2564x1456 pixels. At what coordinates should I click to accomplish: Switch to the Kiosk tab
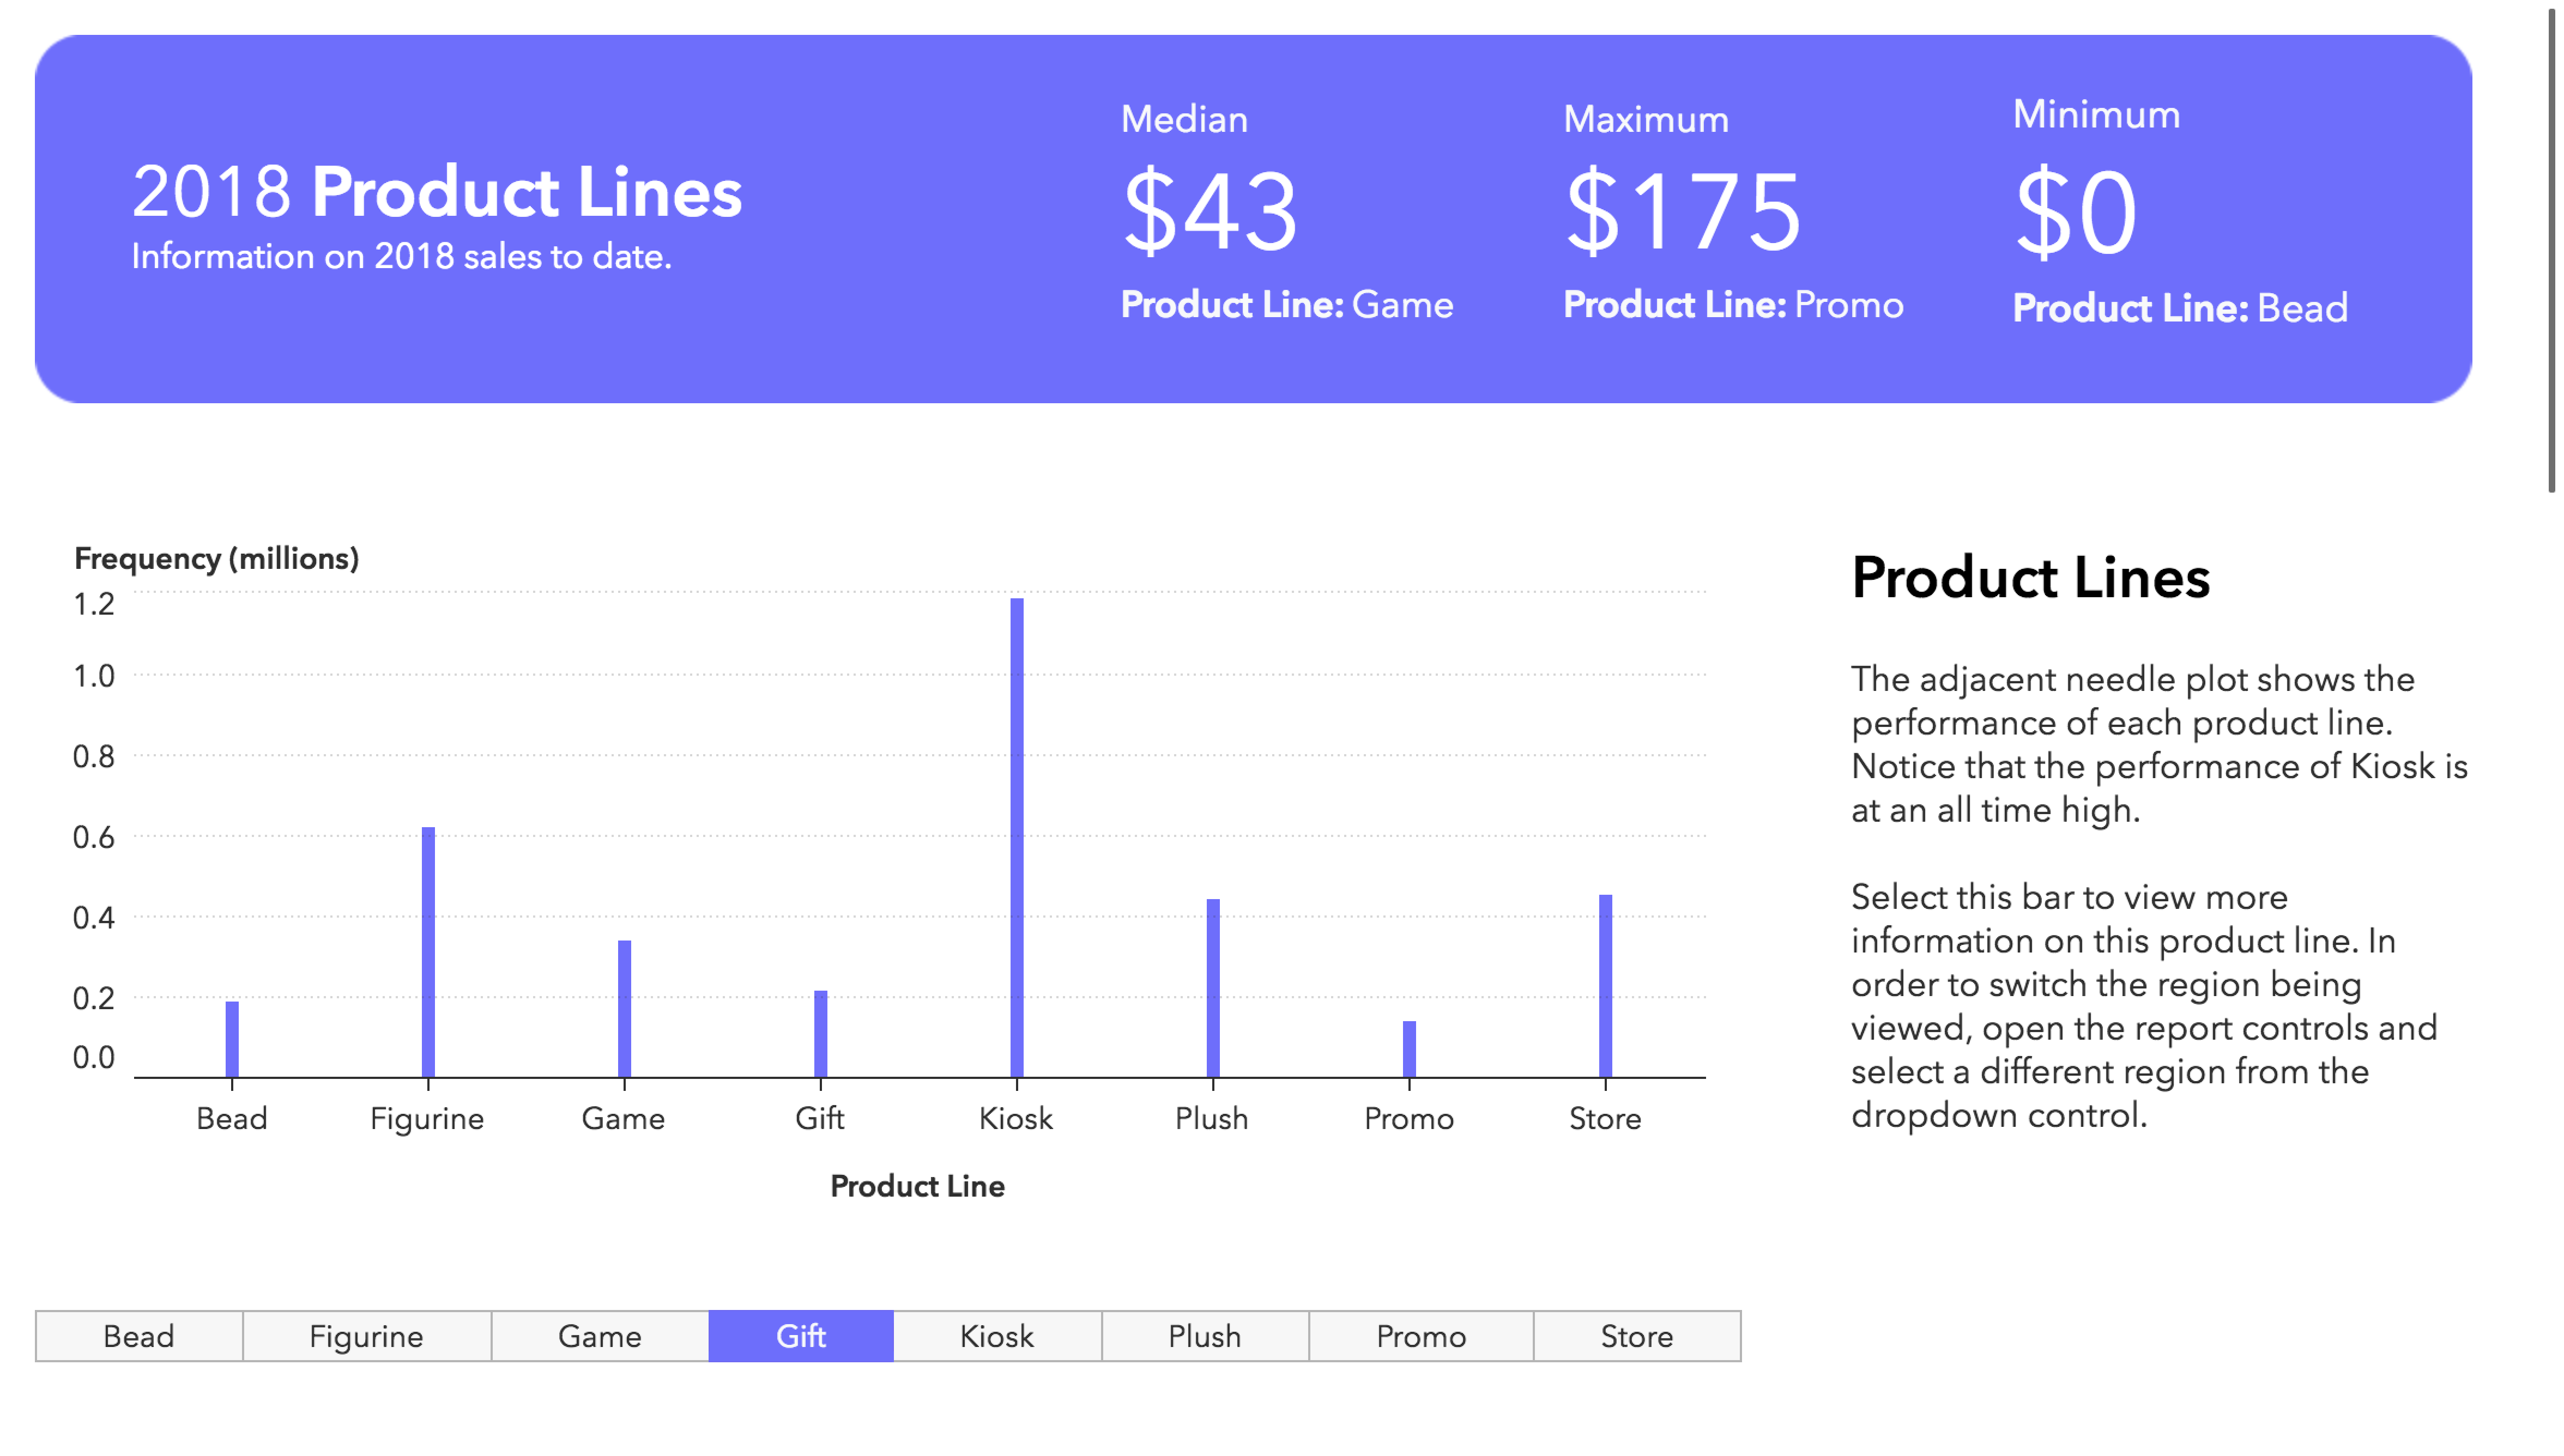click(996, 1336)
